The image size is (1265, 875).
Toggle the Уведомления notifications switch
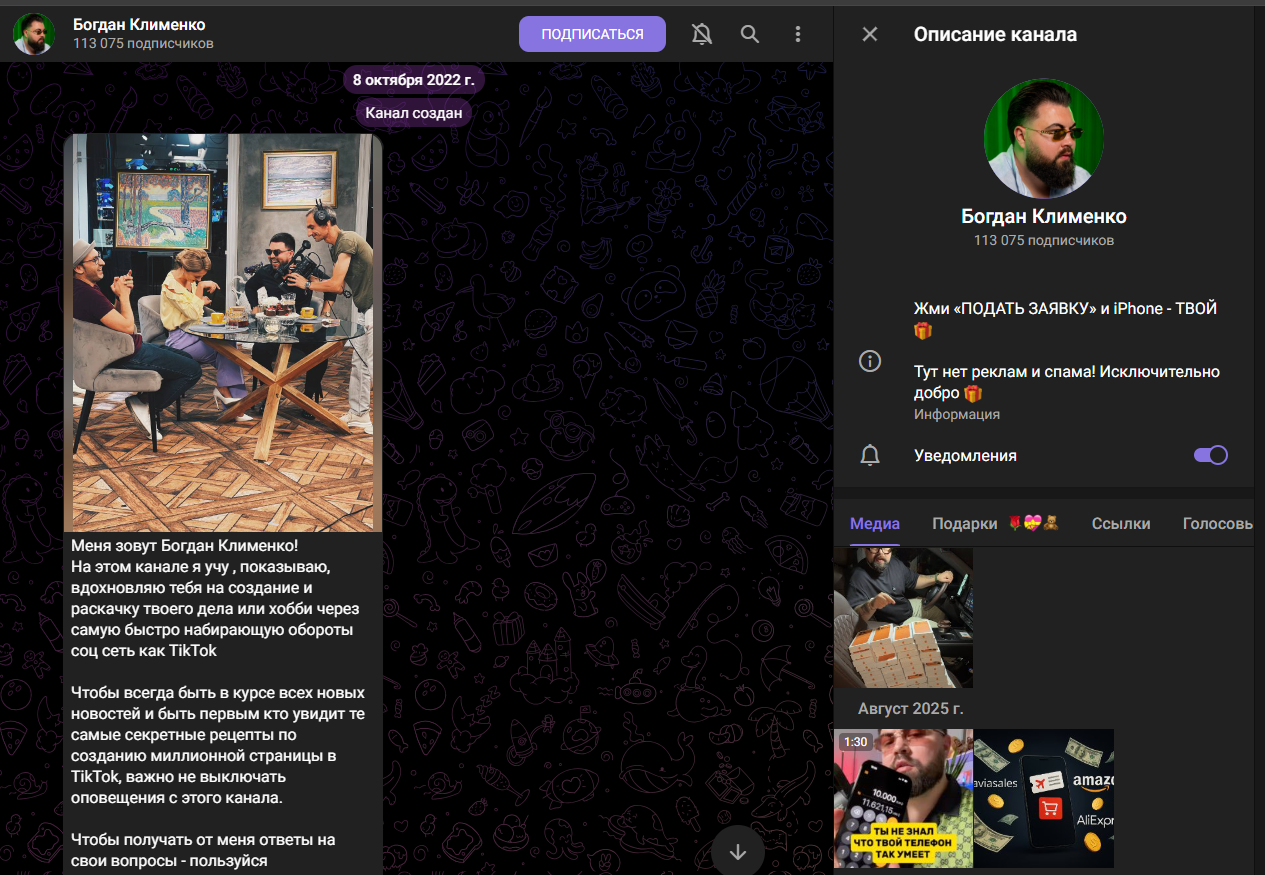pyautogui.click(x=1210, y=456)
